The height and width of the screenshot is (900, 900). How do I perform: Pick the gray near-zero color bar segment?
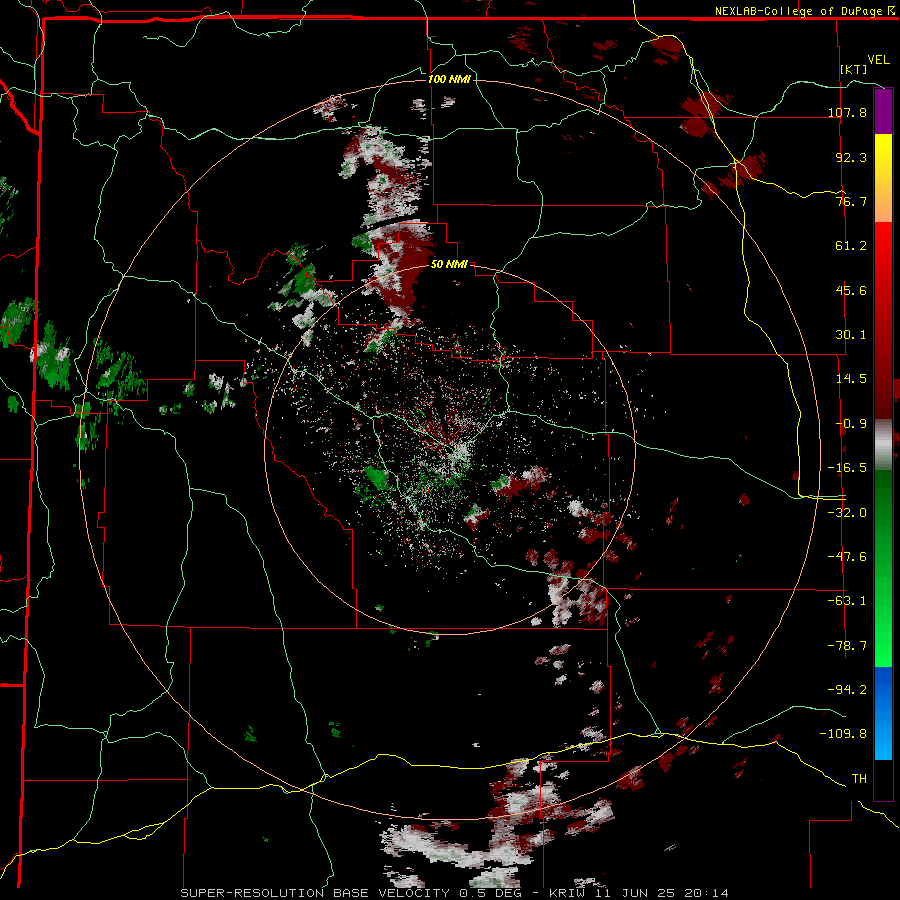coord(883,445)
